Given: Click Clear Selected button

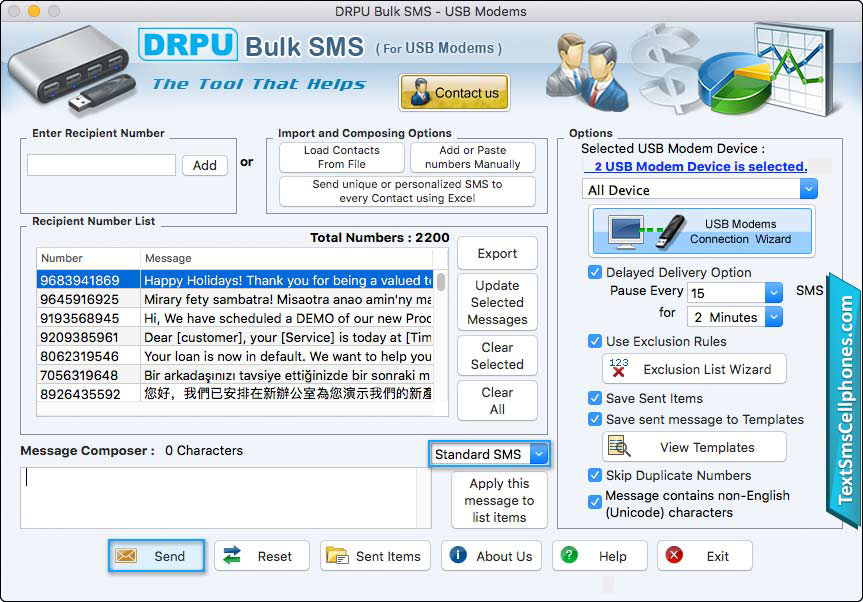Looking at the screenshot, I should coord(497,355).
